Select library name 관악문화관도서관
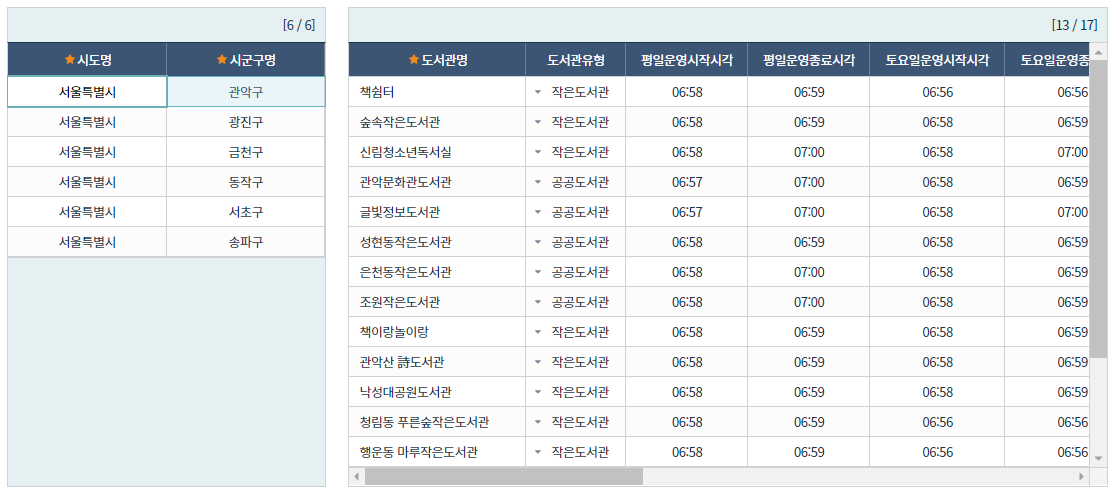Screen dimensions: 1120x499 tap(437, 182)
